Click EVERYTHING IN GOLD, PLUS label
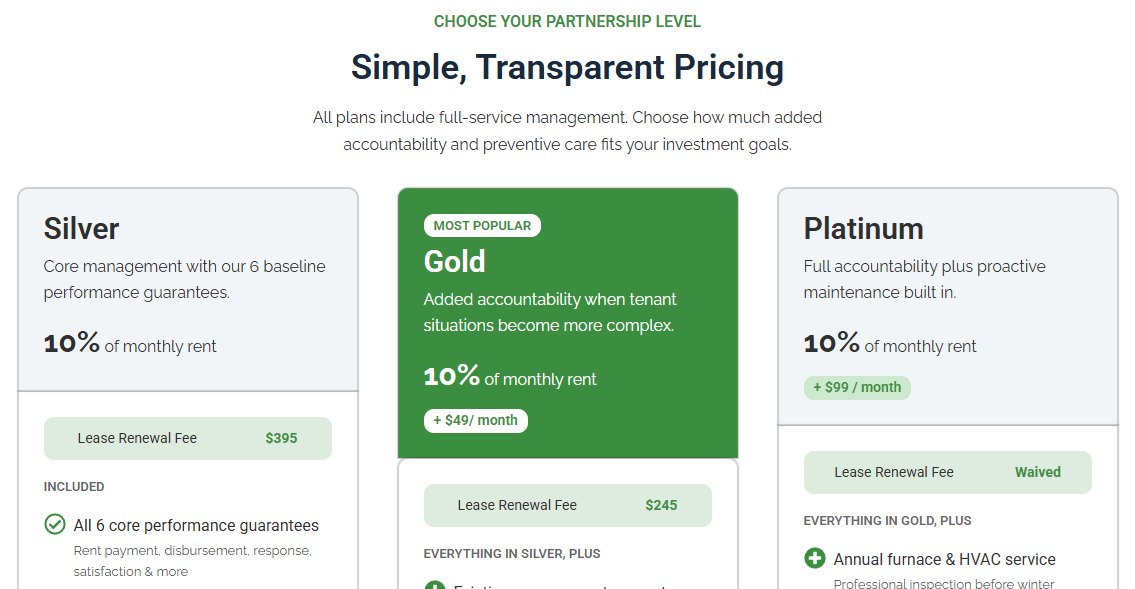This screenshot has width=1135, height=589. pyautogui.click(x=887, y=520)
